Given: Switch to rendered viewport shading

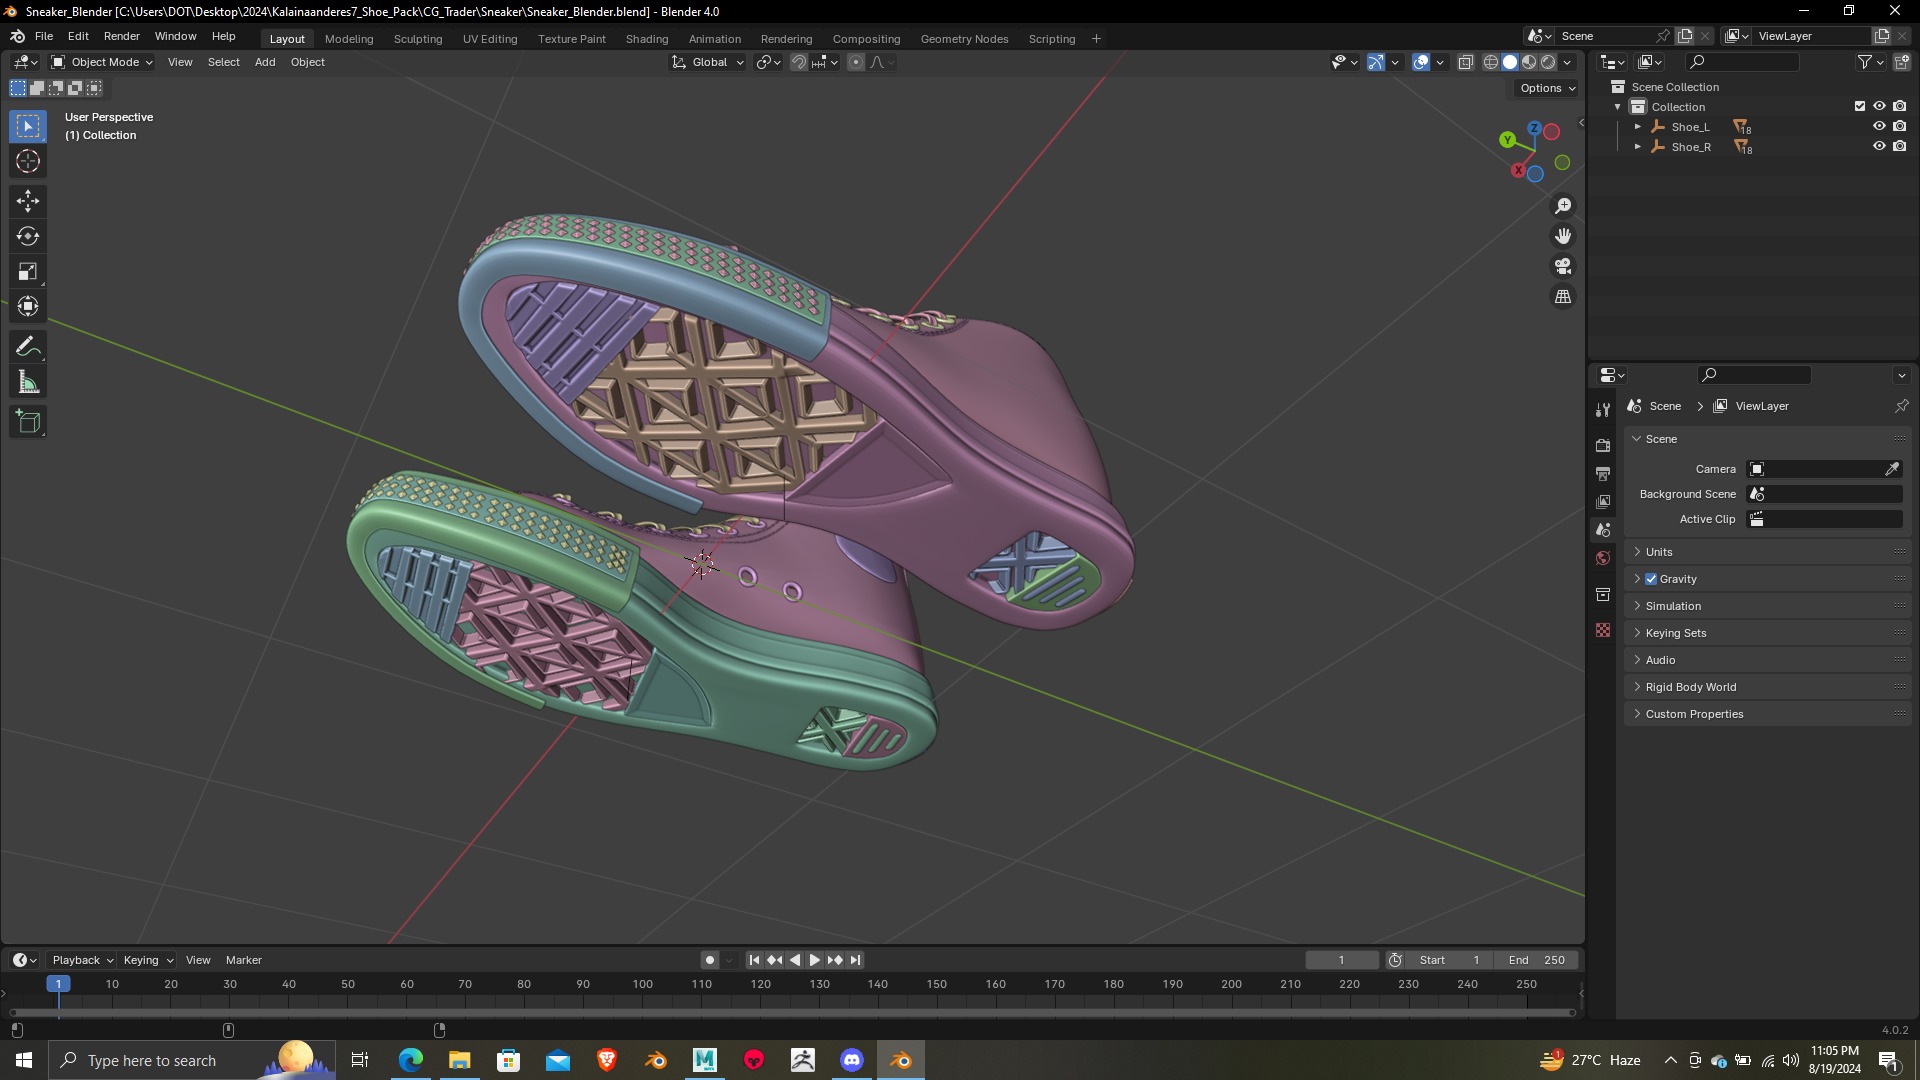Looking at the screenshot, I should tap(1548, 62).
